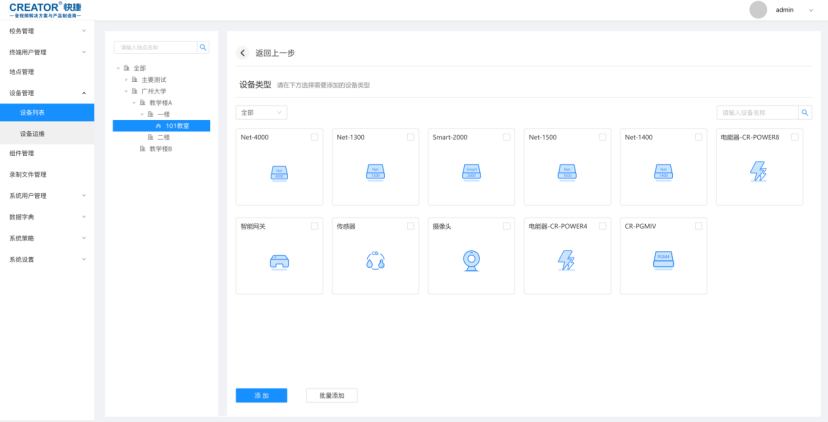Select the Smart-2000 device icon
828x422 pixels.
coord(471,172)
